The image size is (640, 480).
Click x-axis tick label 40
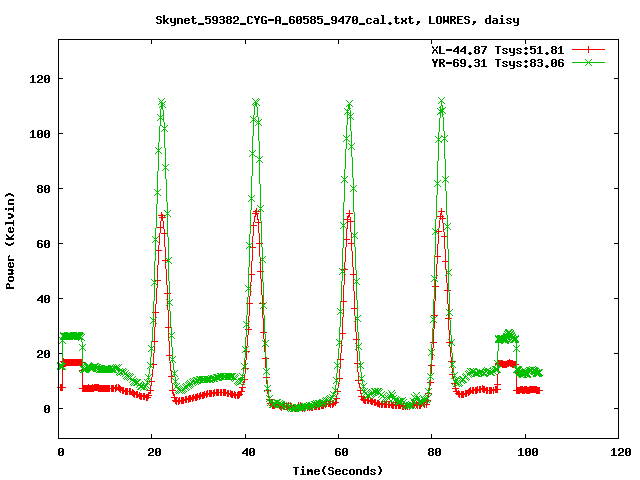pyautogui.click(x=248, y=452)
